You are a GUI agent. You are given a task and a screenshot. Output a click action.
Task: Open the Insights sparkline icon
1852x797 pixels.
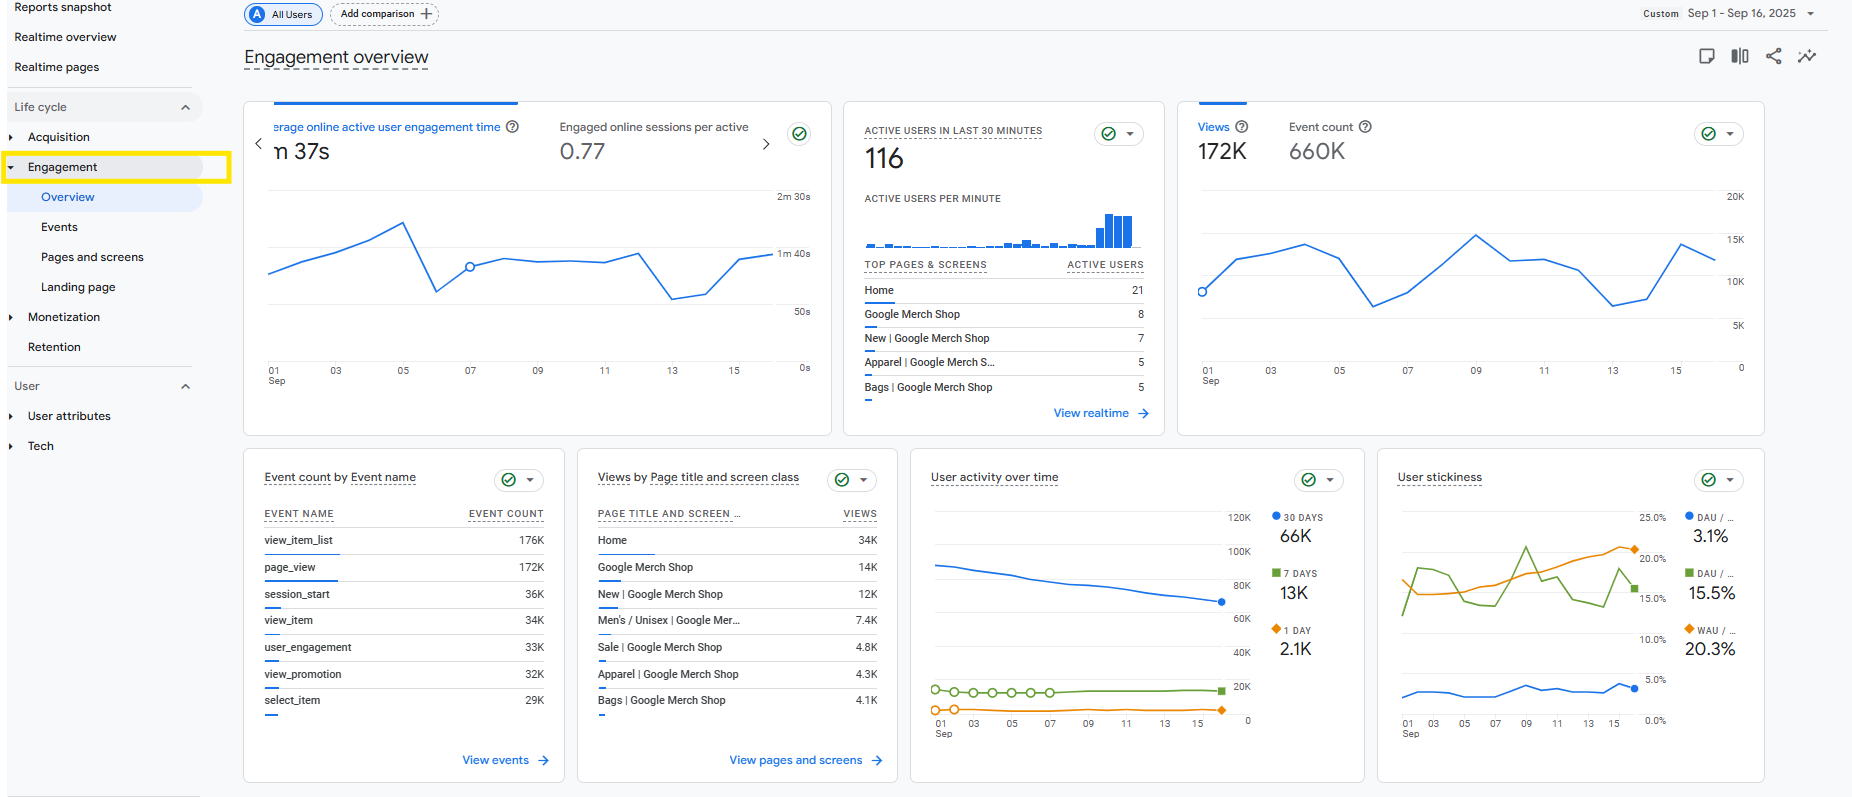pyautogui.click(x=1806, y=56)
